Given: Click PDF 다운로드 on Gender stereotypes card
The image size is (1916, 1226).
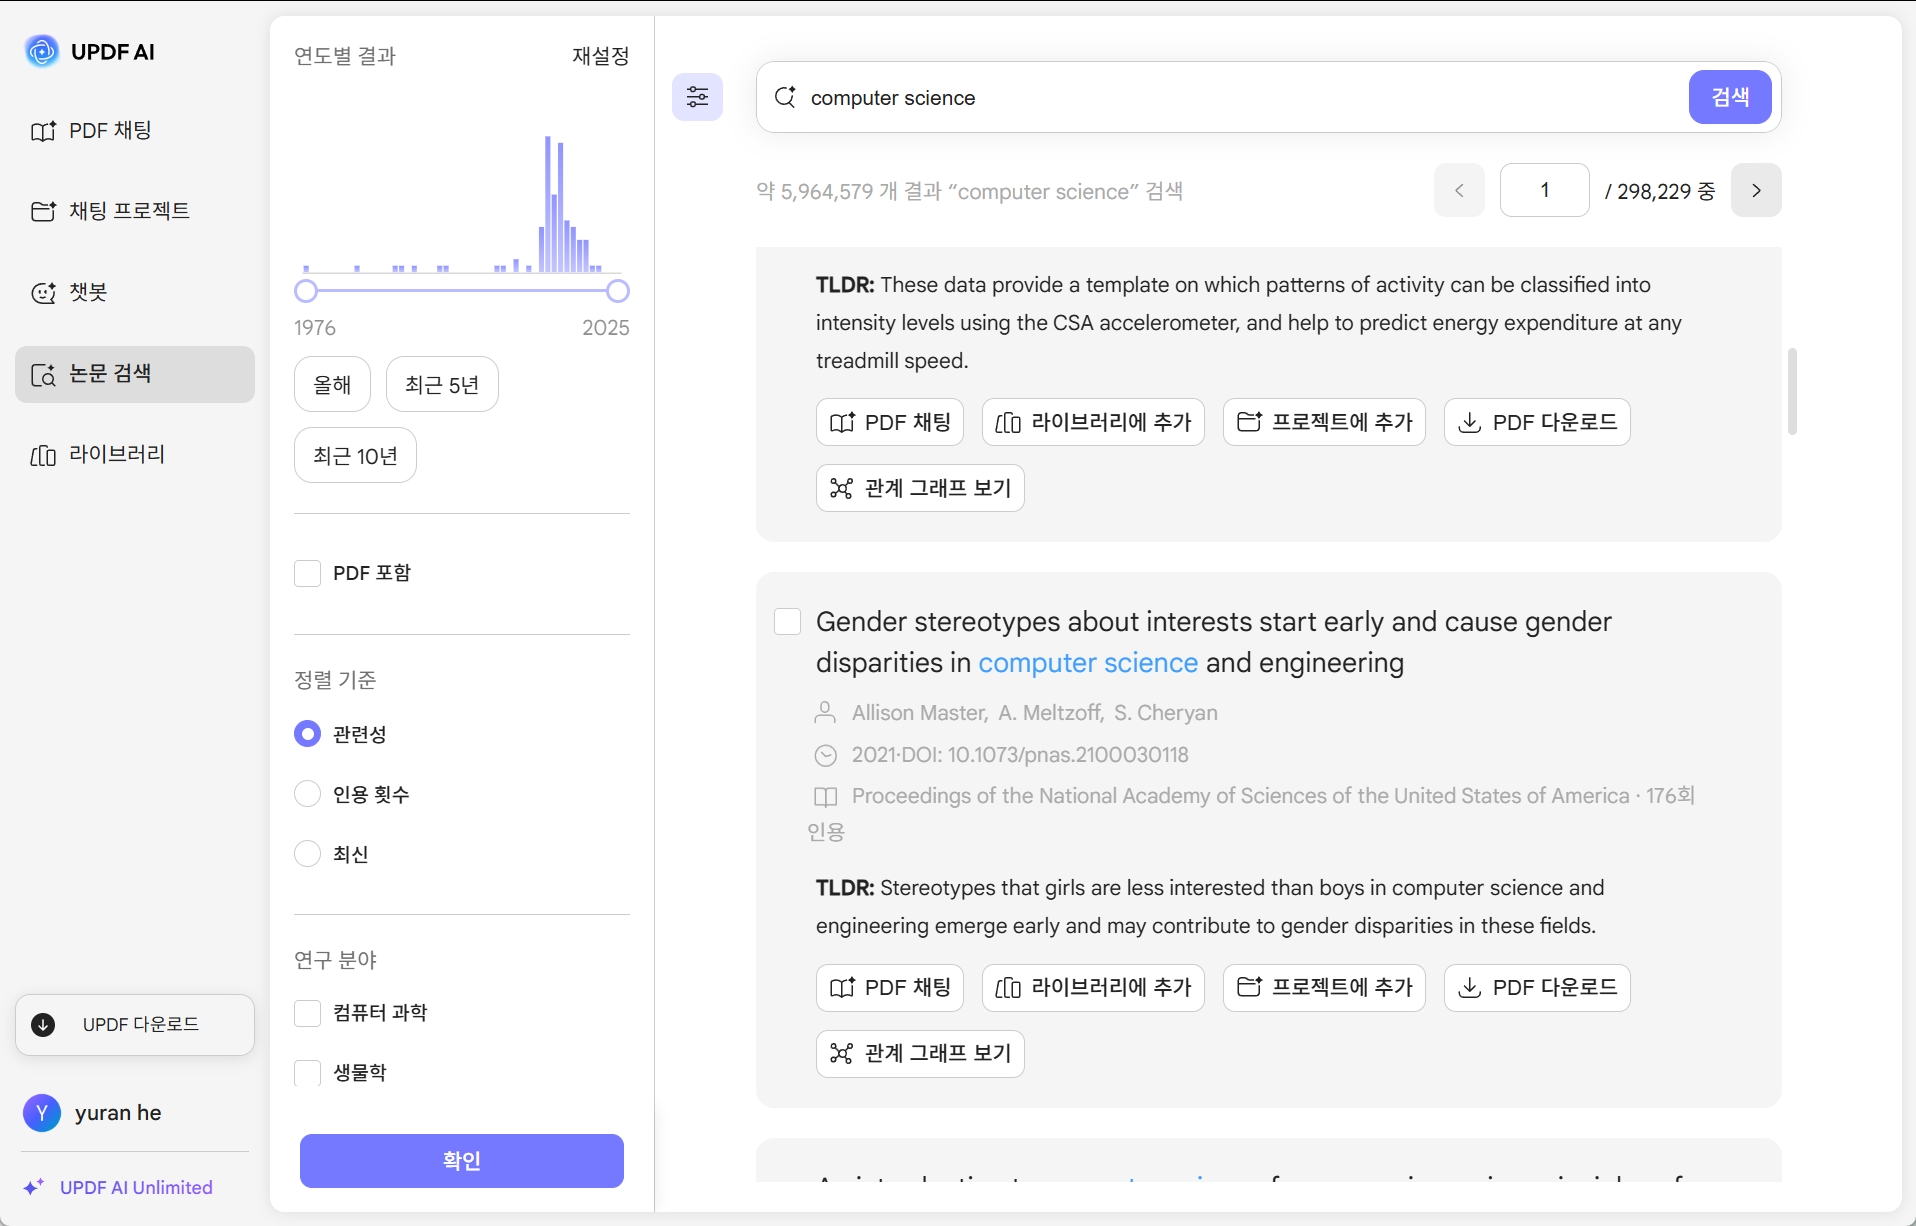Looking at the screenshot, I should tap(1537, 988).
